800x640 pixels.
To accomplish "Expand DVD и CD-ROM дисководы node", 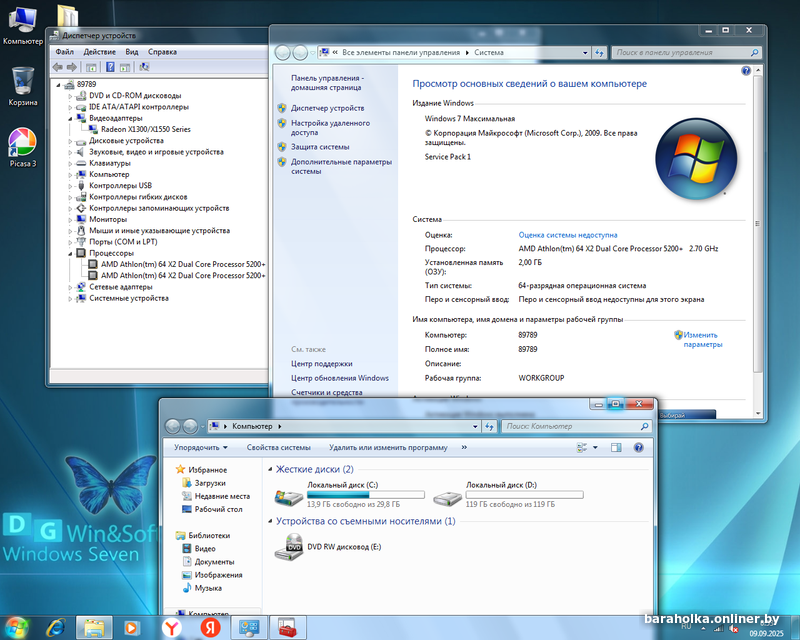I will (x=69, y=96).
